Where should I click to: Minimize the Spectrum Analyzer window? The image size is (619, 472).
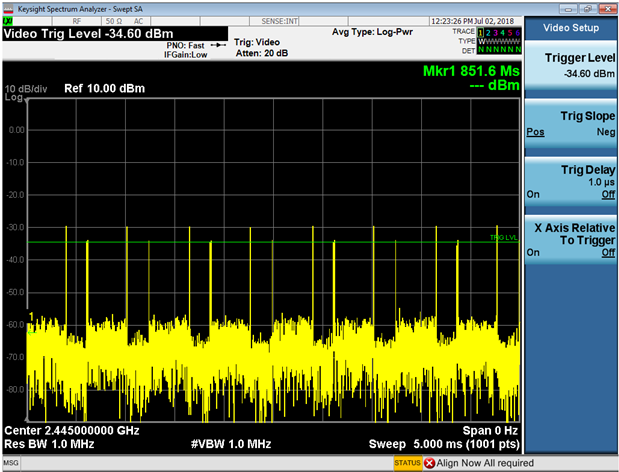click(568, 9)
